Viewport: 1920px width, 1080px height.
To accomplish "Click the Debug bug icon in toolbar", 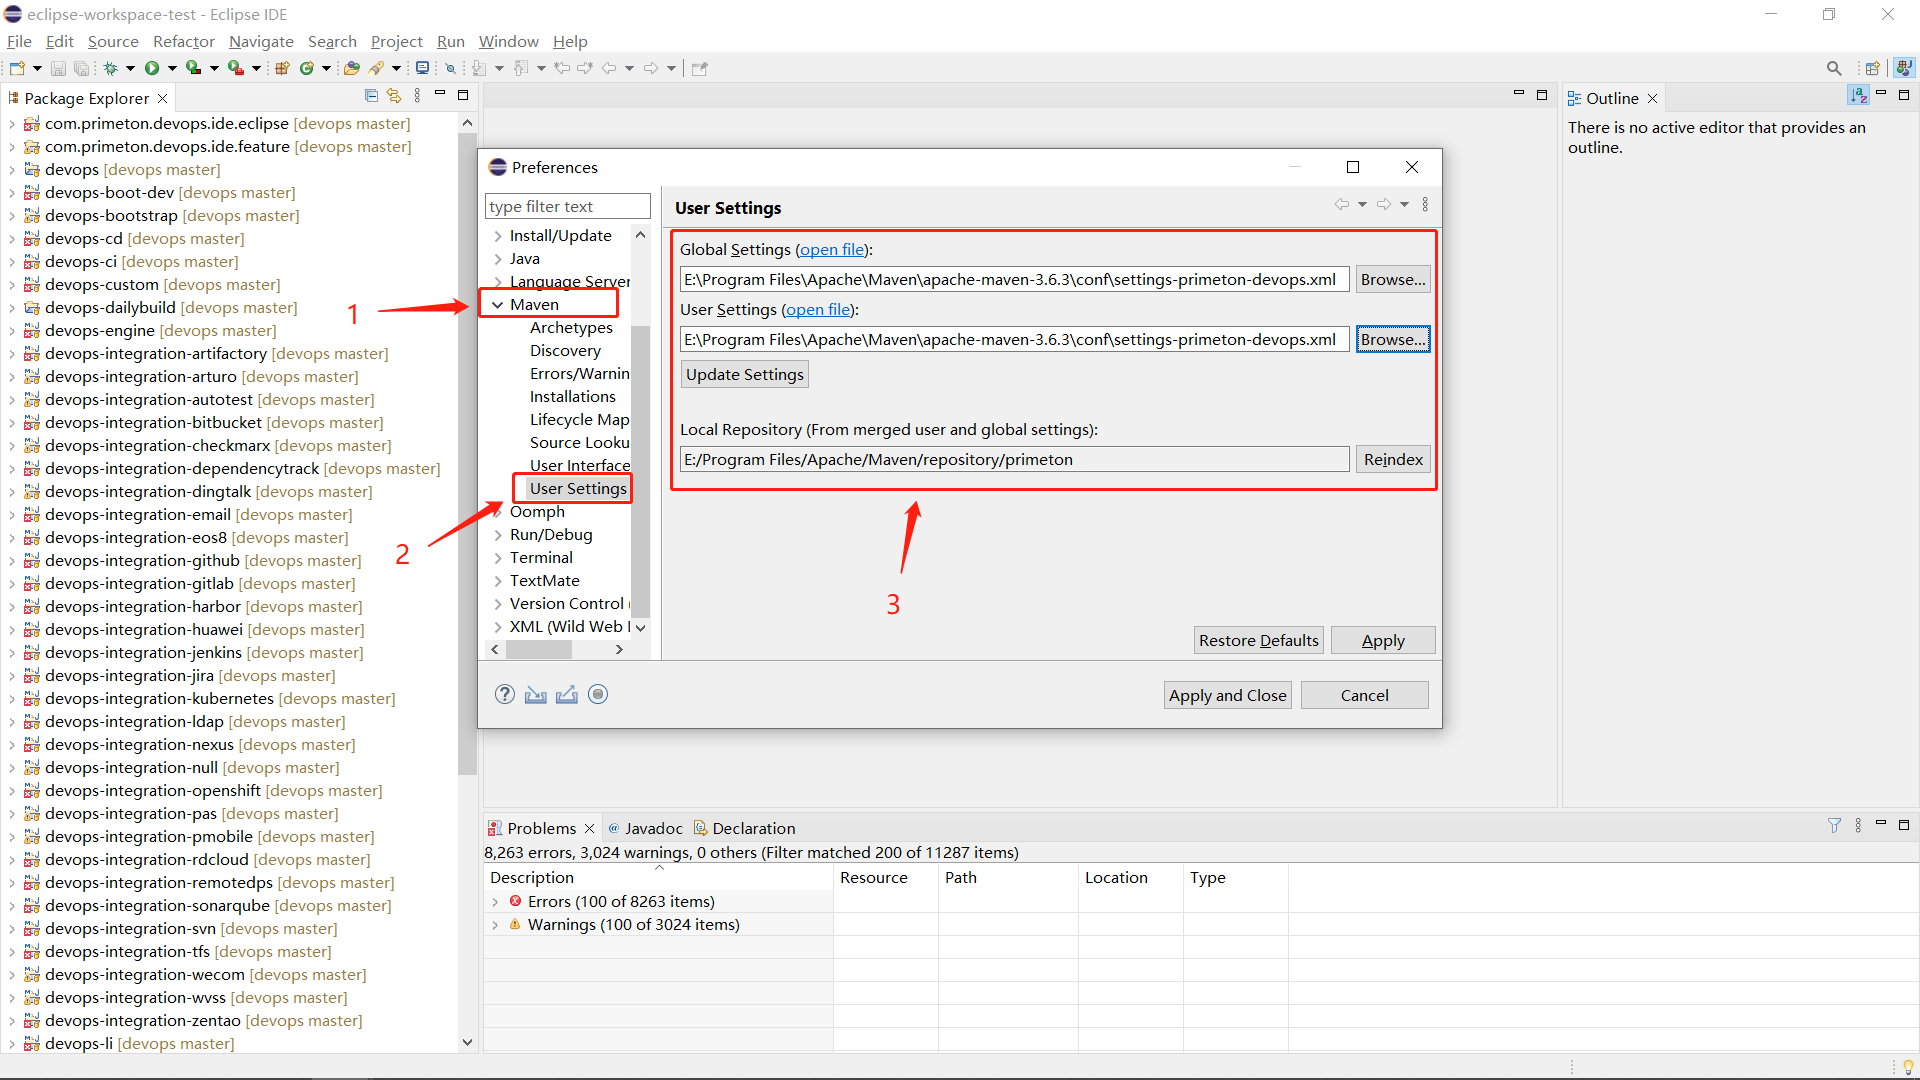I will pos(110,68).
